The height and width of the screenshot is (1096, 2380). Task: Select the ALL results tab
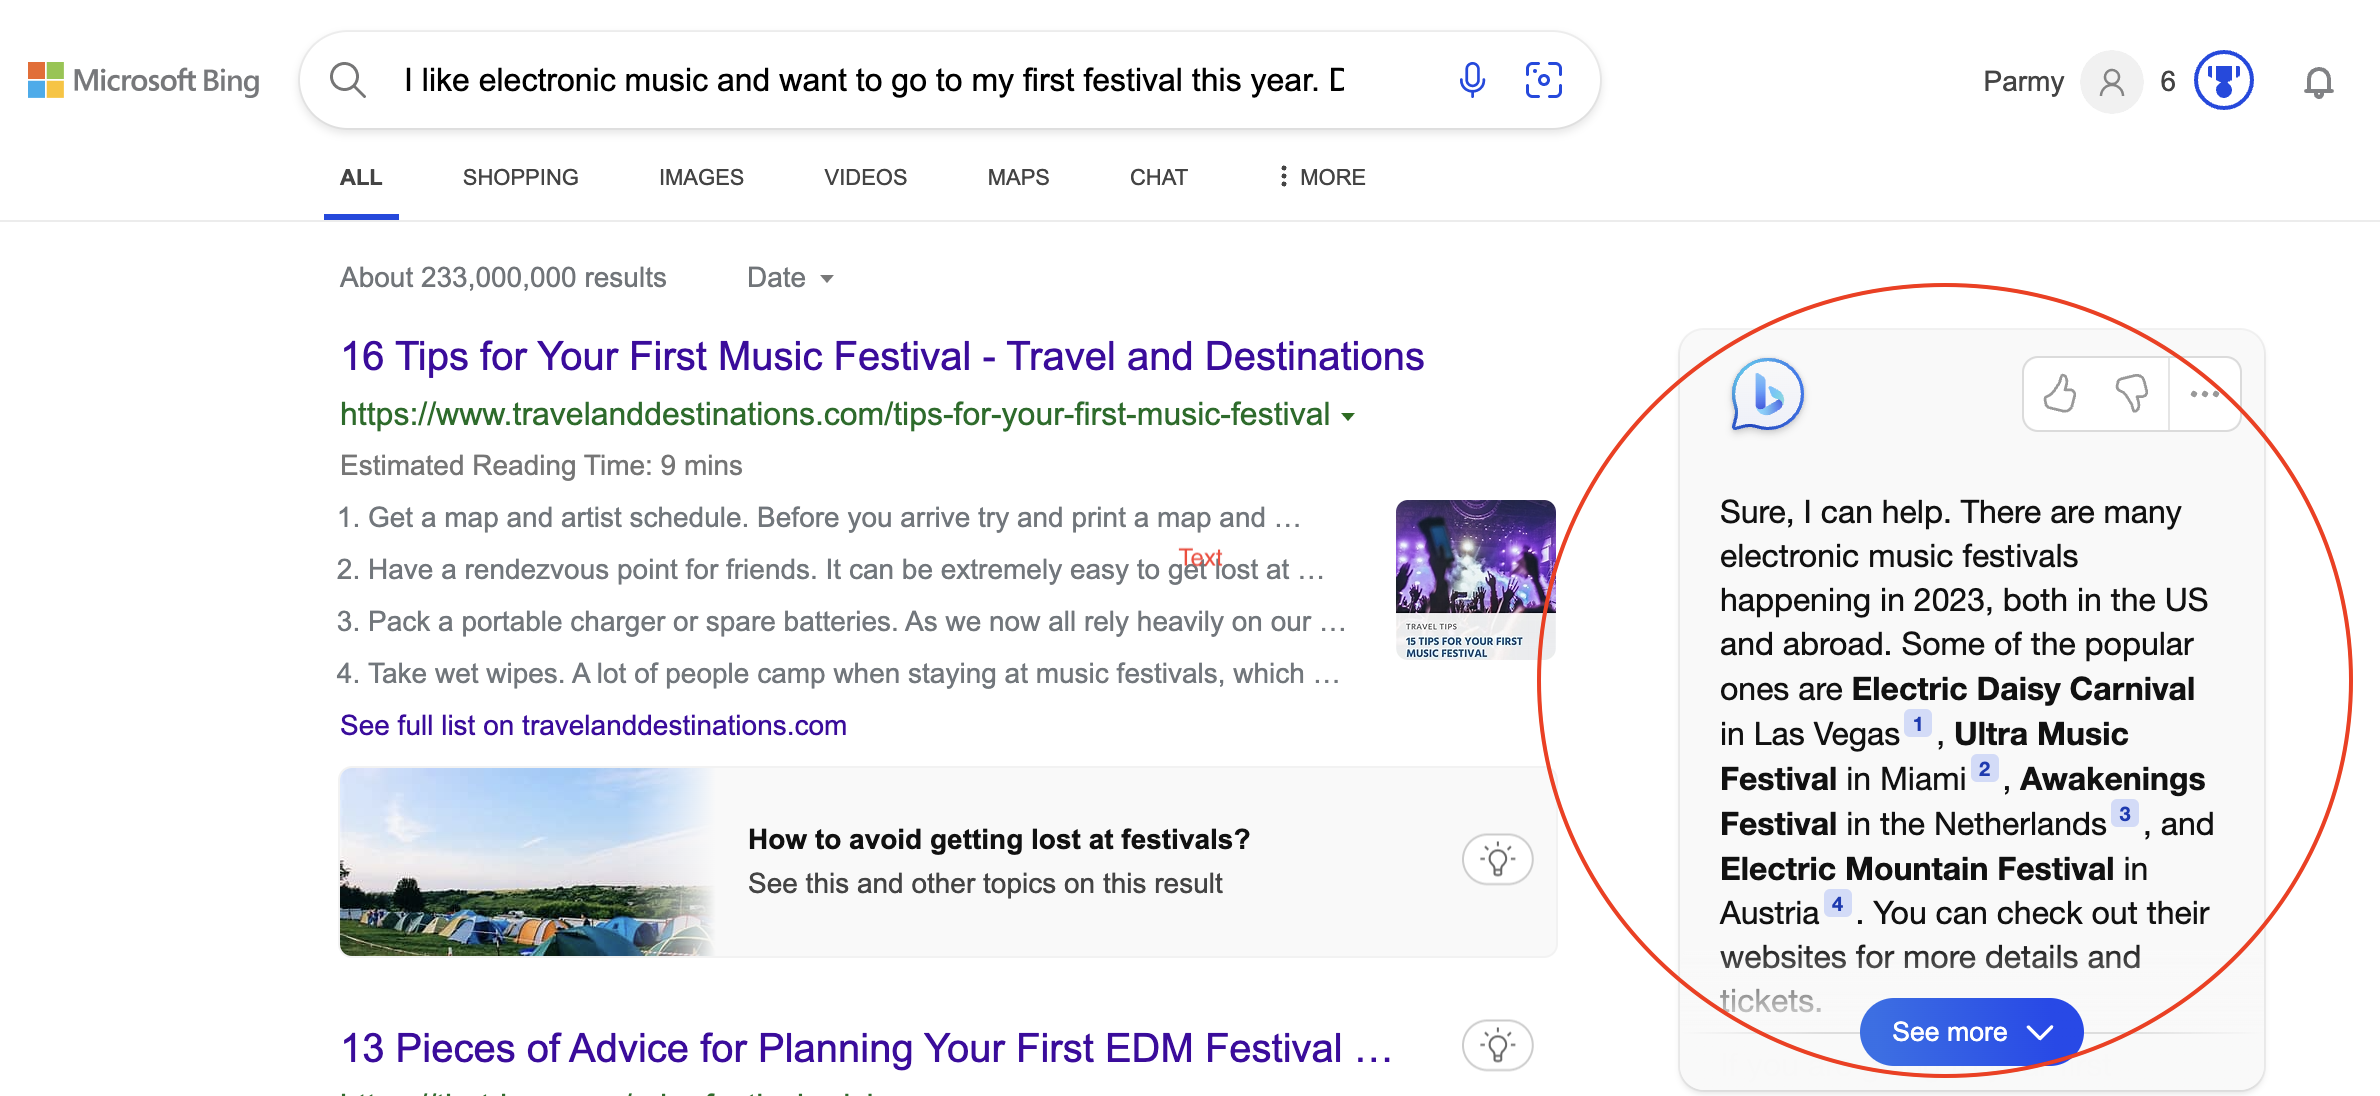click(360, 178)
